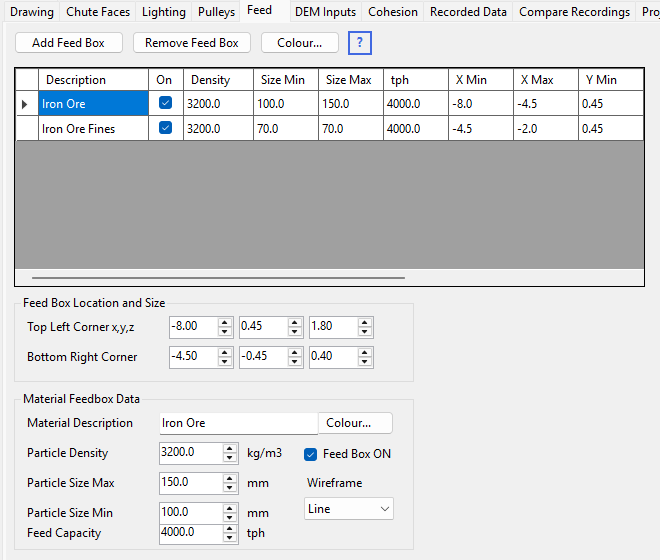Click Iron Ore Size Max cell 150.0
The width and height of the screenshot is (660, 560).
tap(351, 103)
